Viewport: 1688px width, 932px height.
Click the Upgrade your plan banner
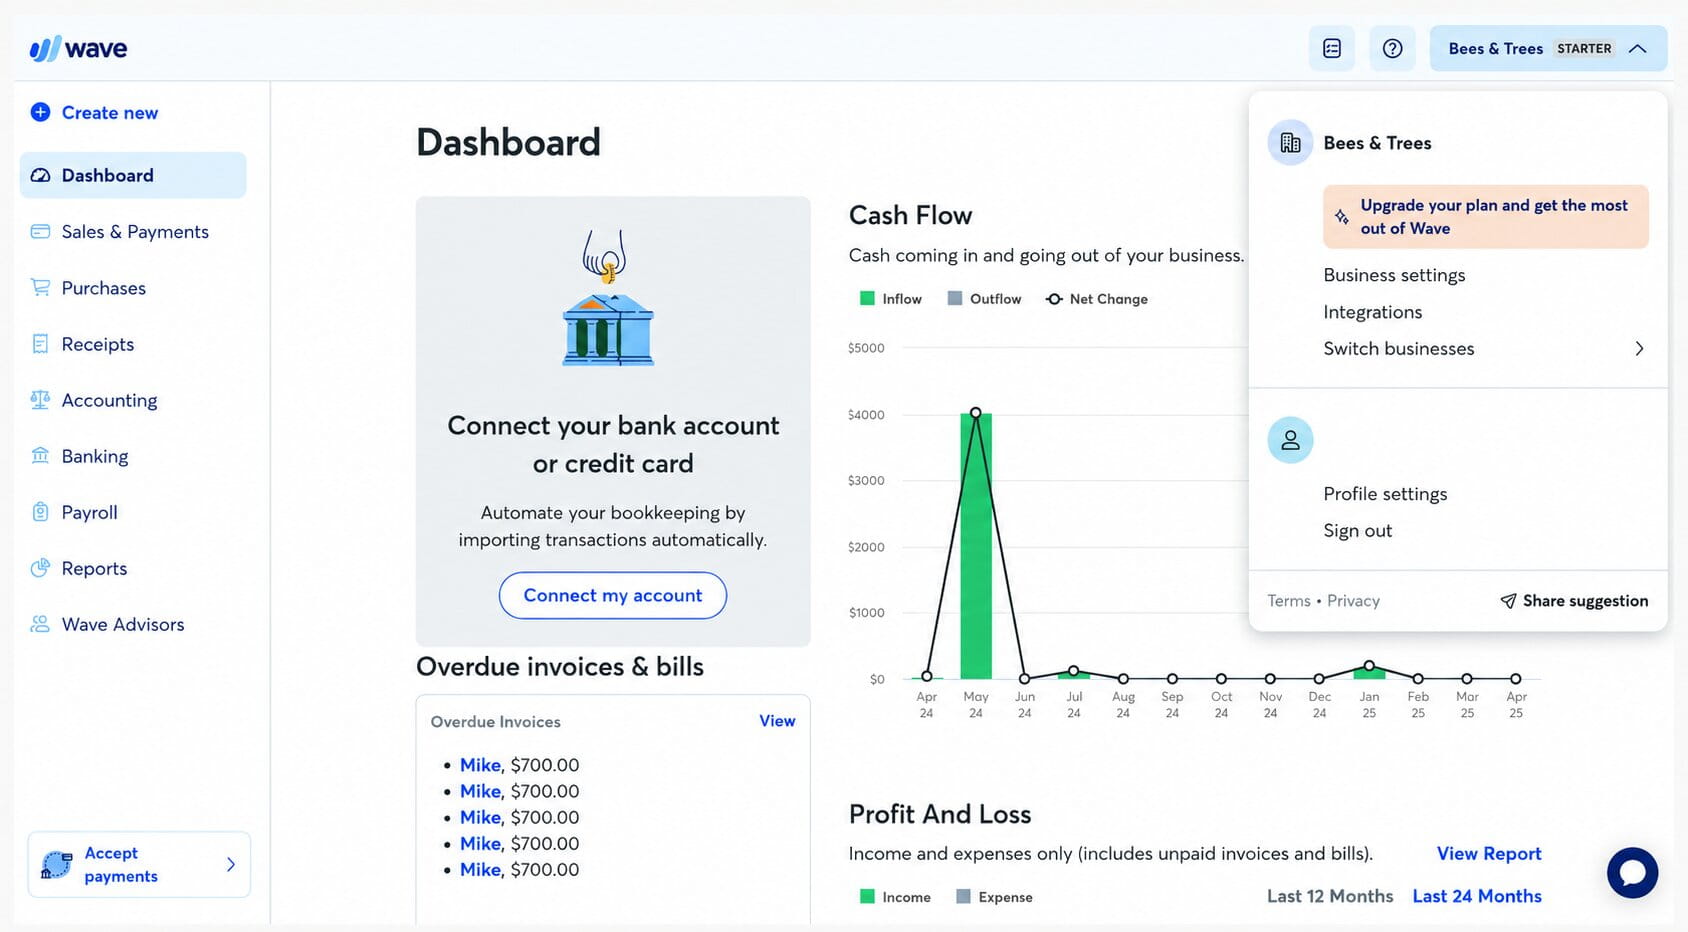(1485, 217)
